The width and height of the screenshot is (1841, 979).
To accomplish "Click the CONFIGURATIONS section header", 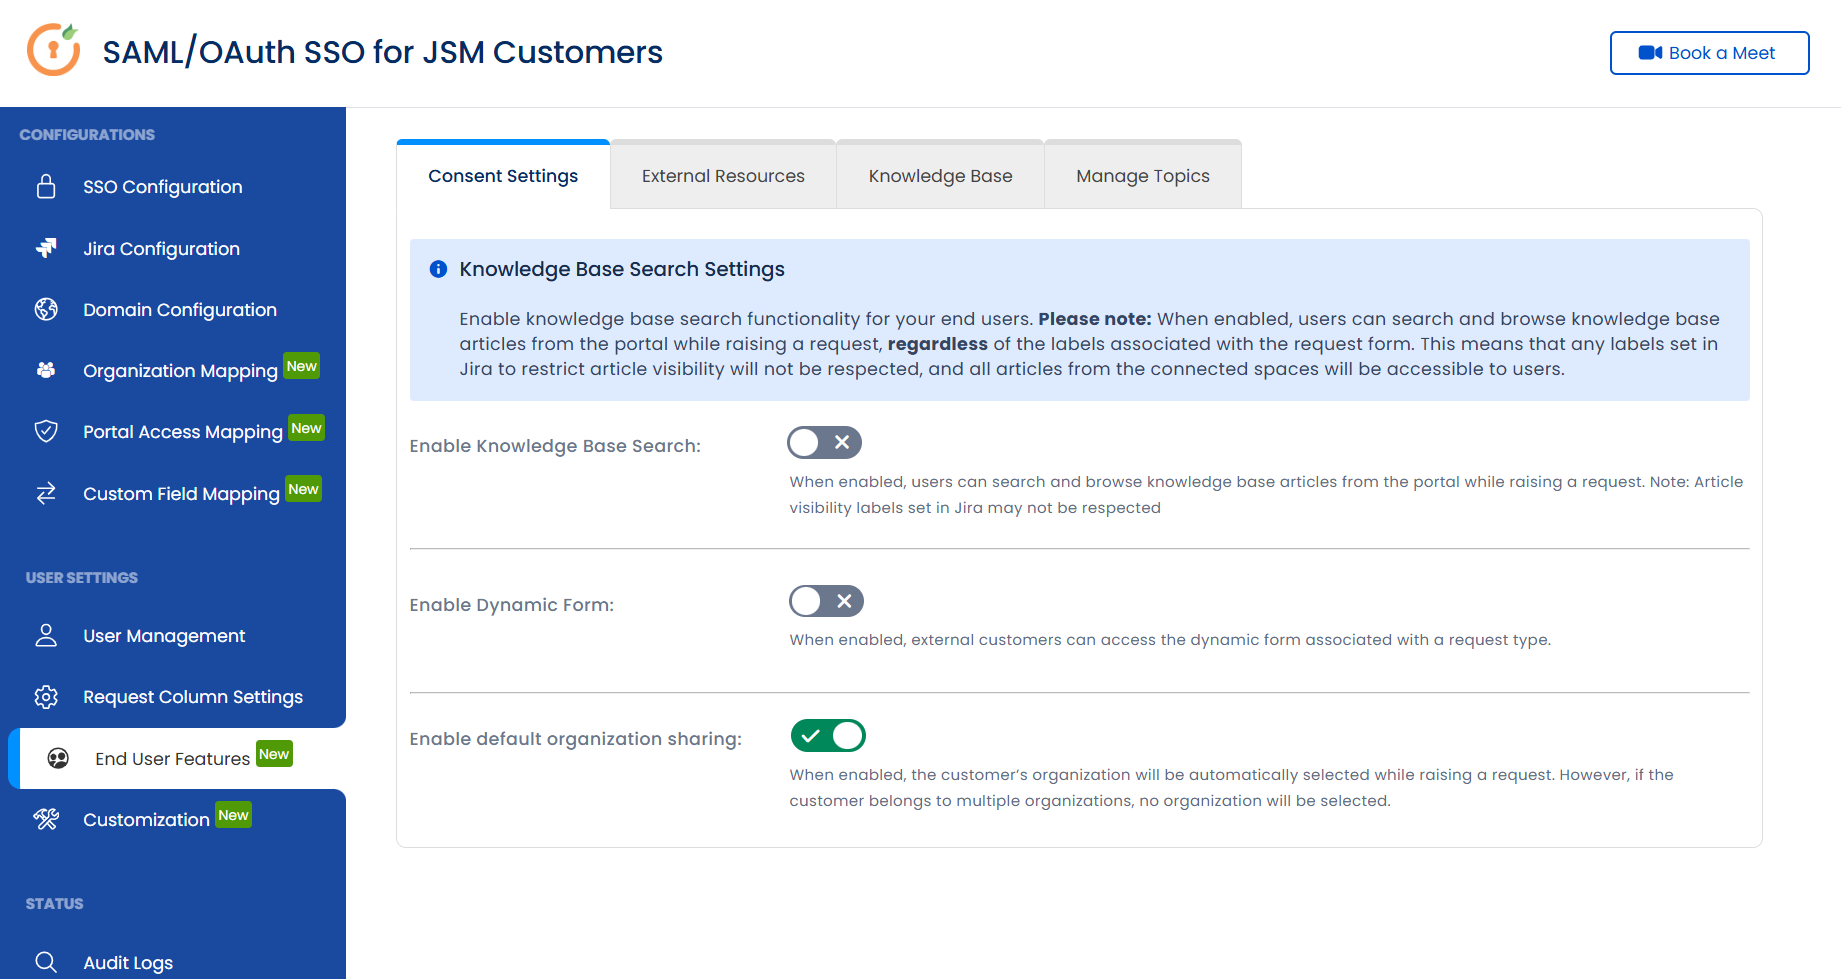I will point(87,134).
